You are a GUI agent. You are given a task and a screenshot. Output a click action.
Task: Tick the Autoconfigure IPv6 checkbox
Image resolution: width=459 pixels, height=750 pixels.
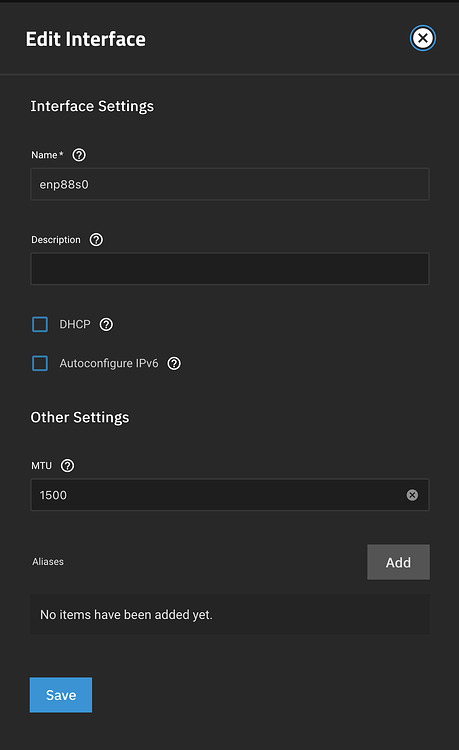[x=40, y=364]
